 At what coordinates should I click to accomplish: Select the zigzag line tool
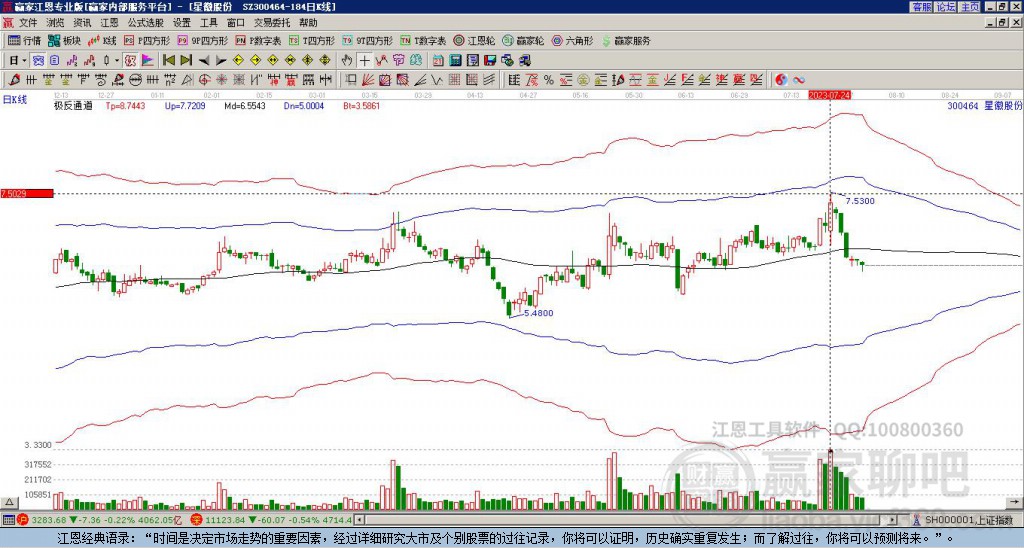(436, 80)
